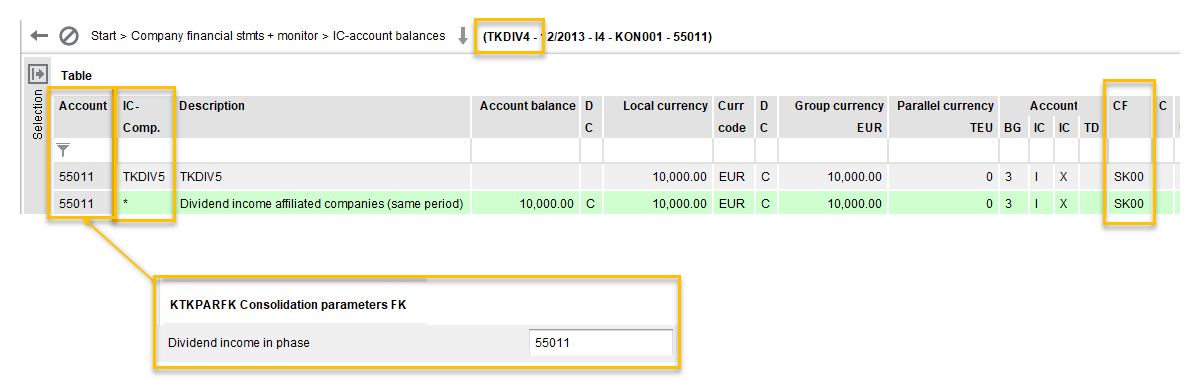
Task: Click the SK00 cell in first row
Action: [x=1129, y=177]
